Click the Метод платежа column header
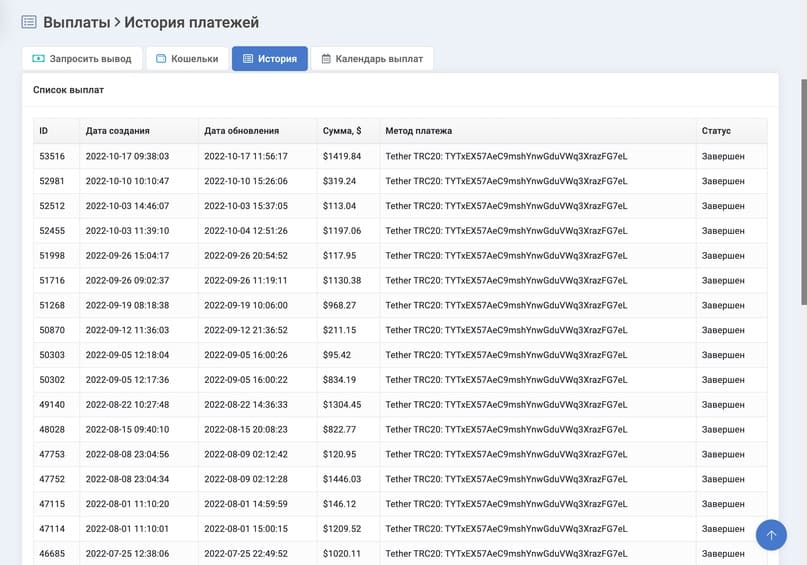The height and width of the screenshot is (565, 807). pyautogui.click(x=419, y=131)
